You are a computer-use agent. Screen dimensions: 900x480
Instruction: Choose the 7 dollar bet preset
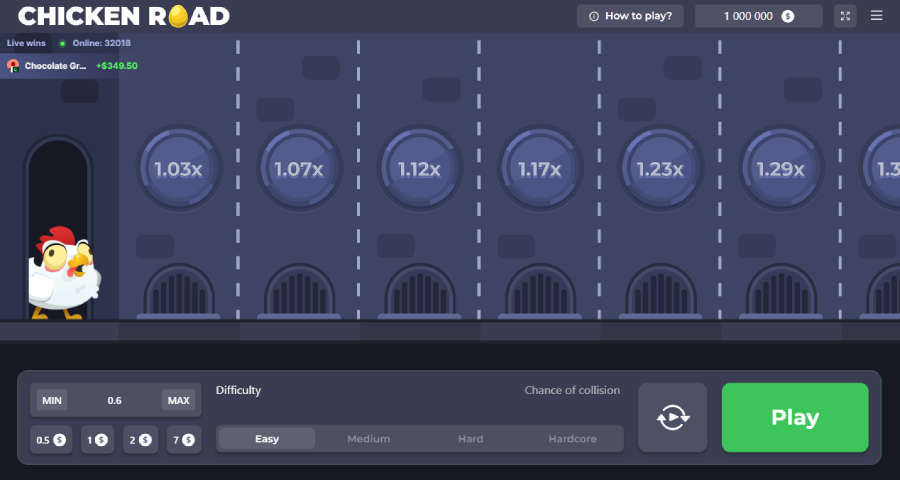coord(182,439)
